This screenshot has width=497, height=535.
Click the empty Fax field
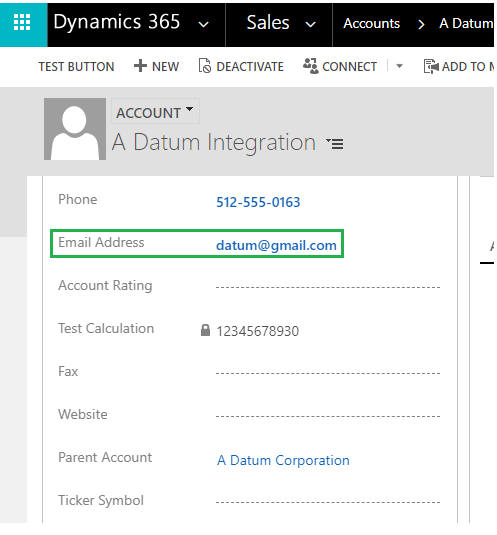(328, 373)
